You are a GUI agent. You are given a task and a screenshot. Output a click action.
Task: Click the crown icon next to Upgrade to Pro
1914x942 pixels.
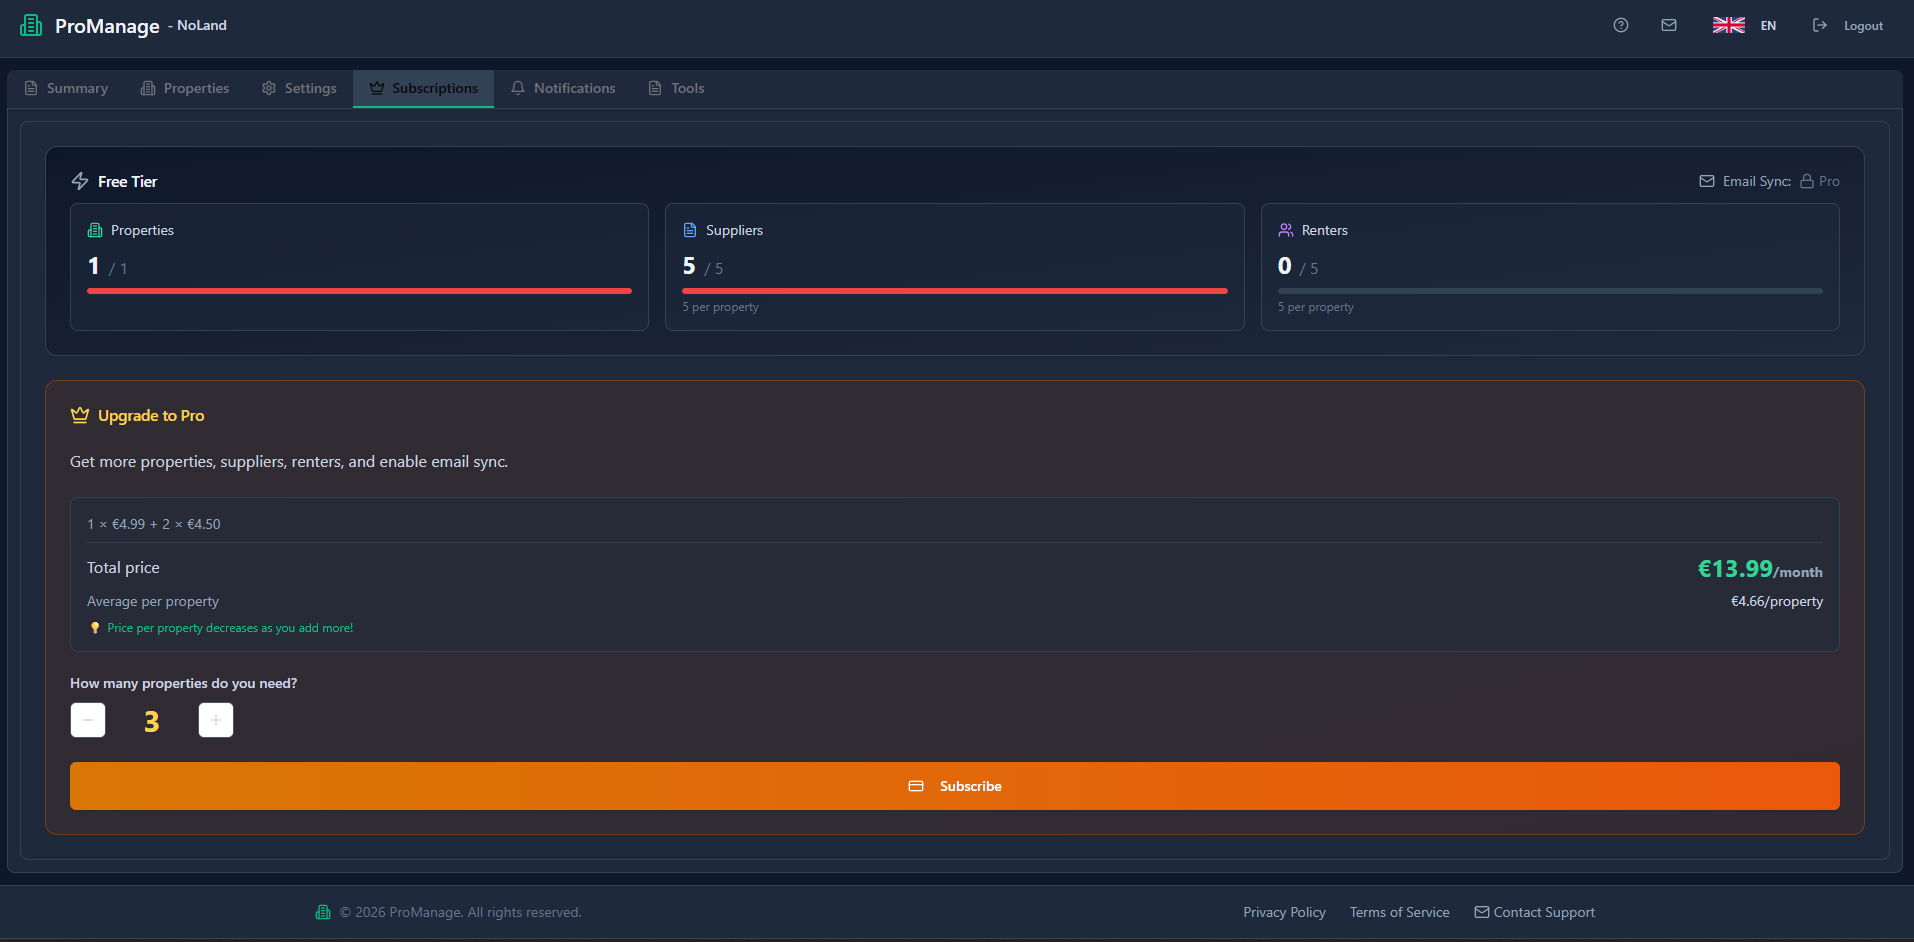(x=78, y=414)
